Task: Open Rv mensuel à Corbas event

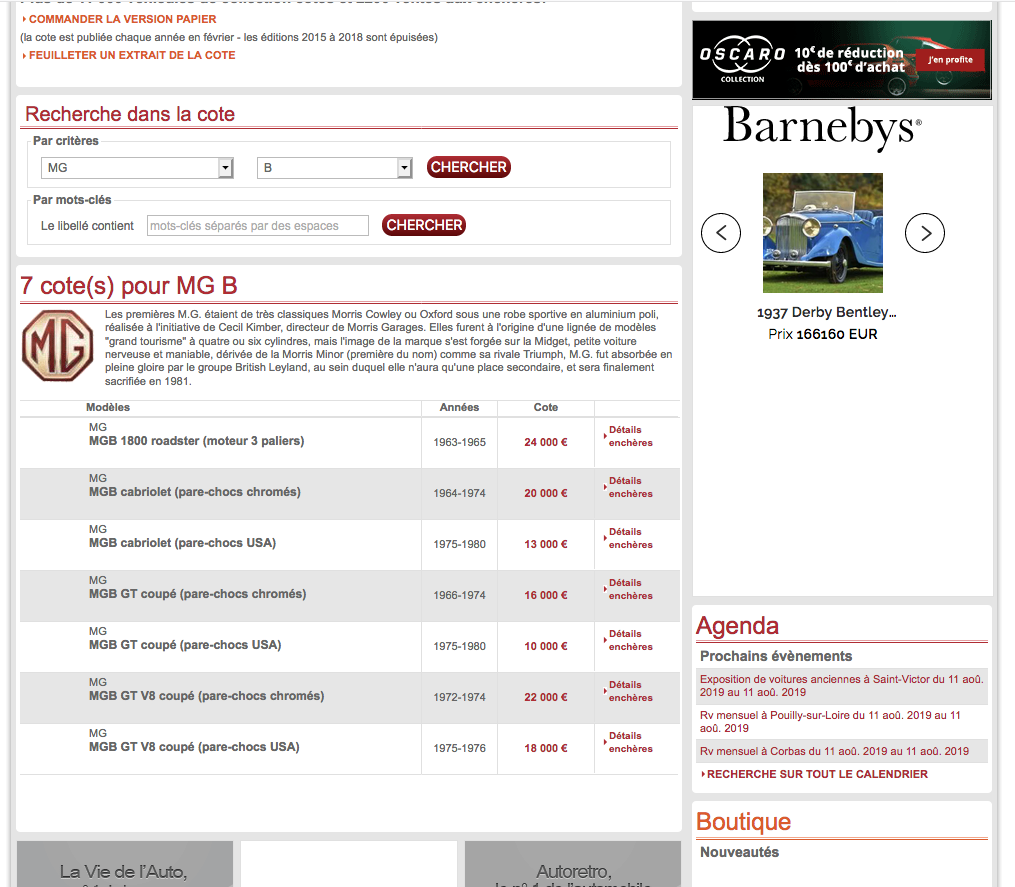Action: pyautogui.click(x=834, y=751)
